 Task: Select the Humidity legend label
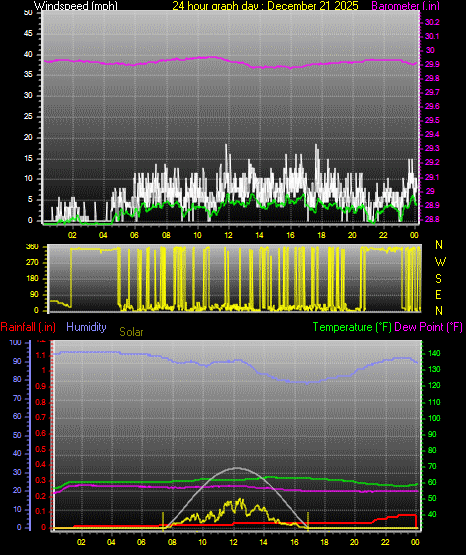86,327
